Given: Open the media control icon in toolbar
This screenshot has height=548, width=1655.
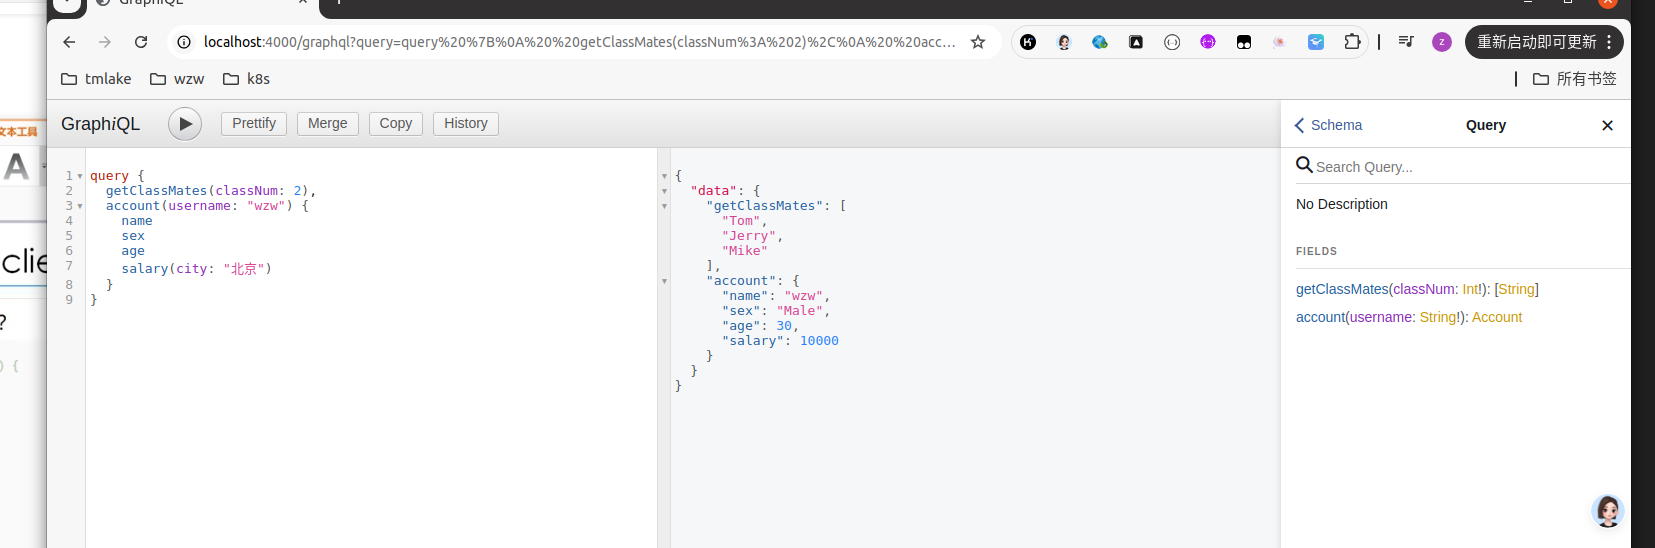Looking at the screenshot, I should [x=1406, y=42].
